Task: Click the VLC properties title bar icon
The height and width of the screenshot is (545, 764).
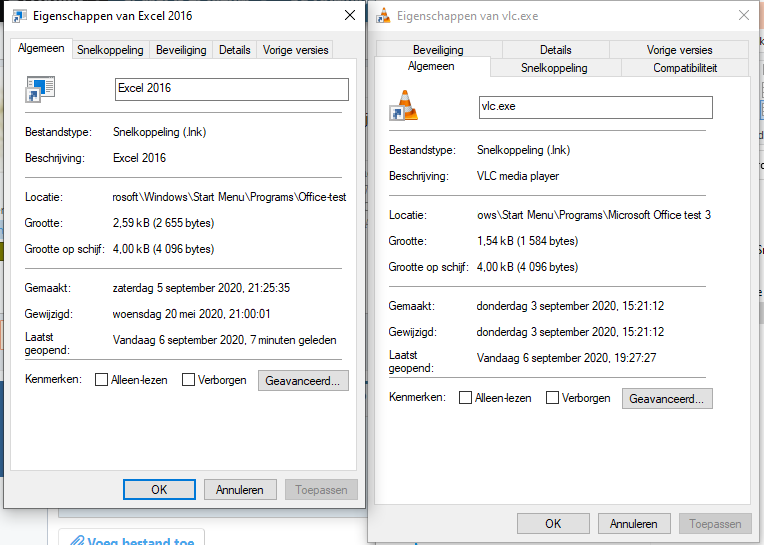Action: [x=383, y=16]
